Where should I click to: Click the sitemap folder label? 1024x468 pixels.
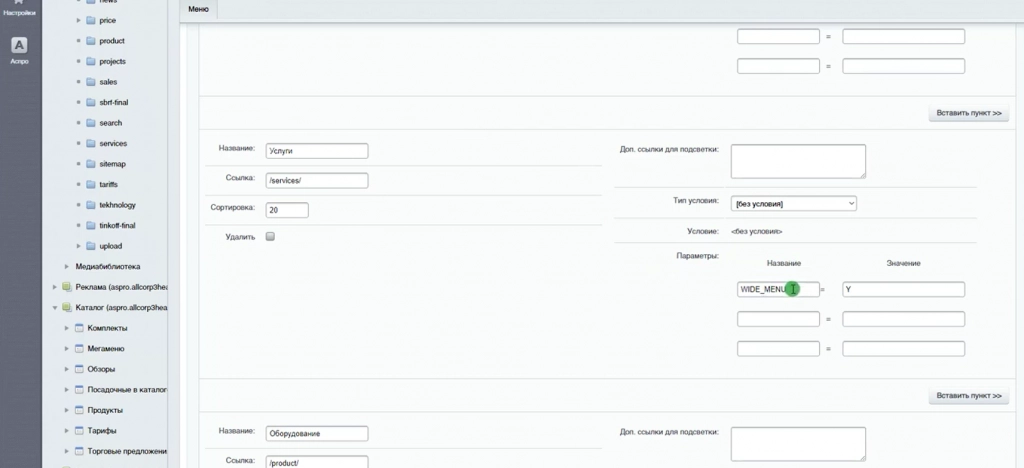tap(112, 164)
